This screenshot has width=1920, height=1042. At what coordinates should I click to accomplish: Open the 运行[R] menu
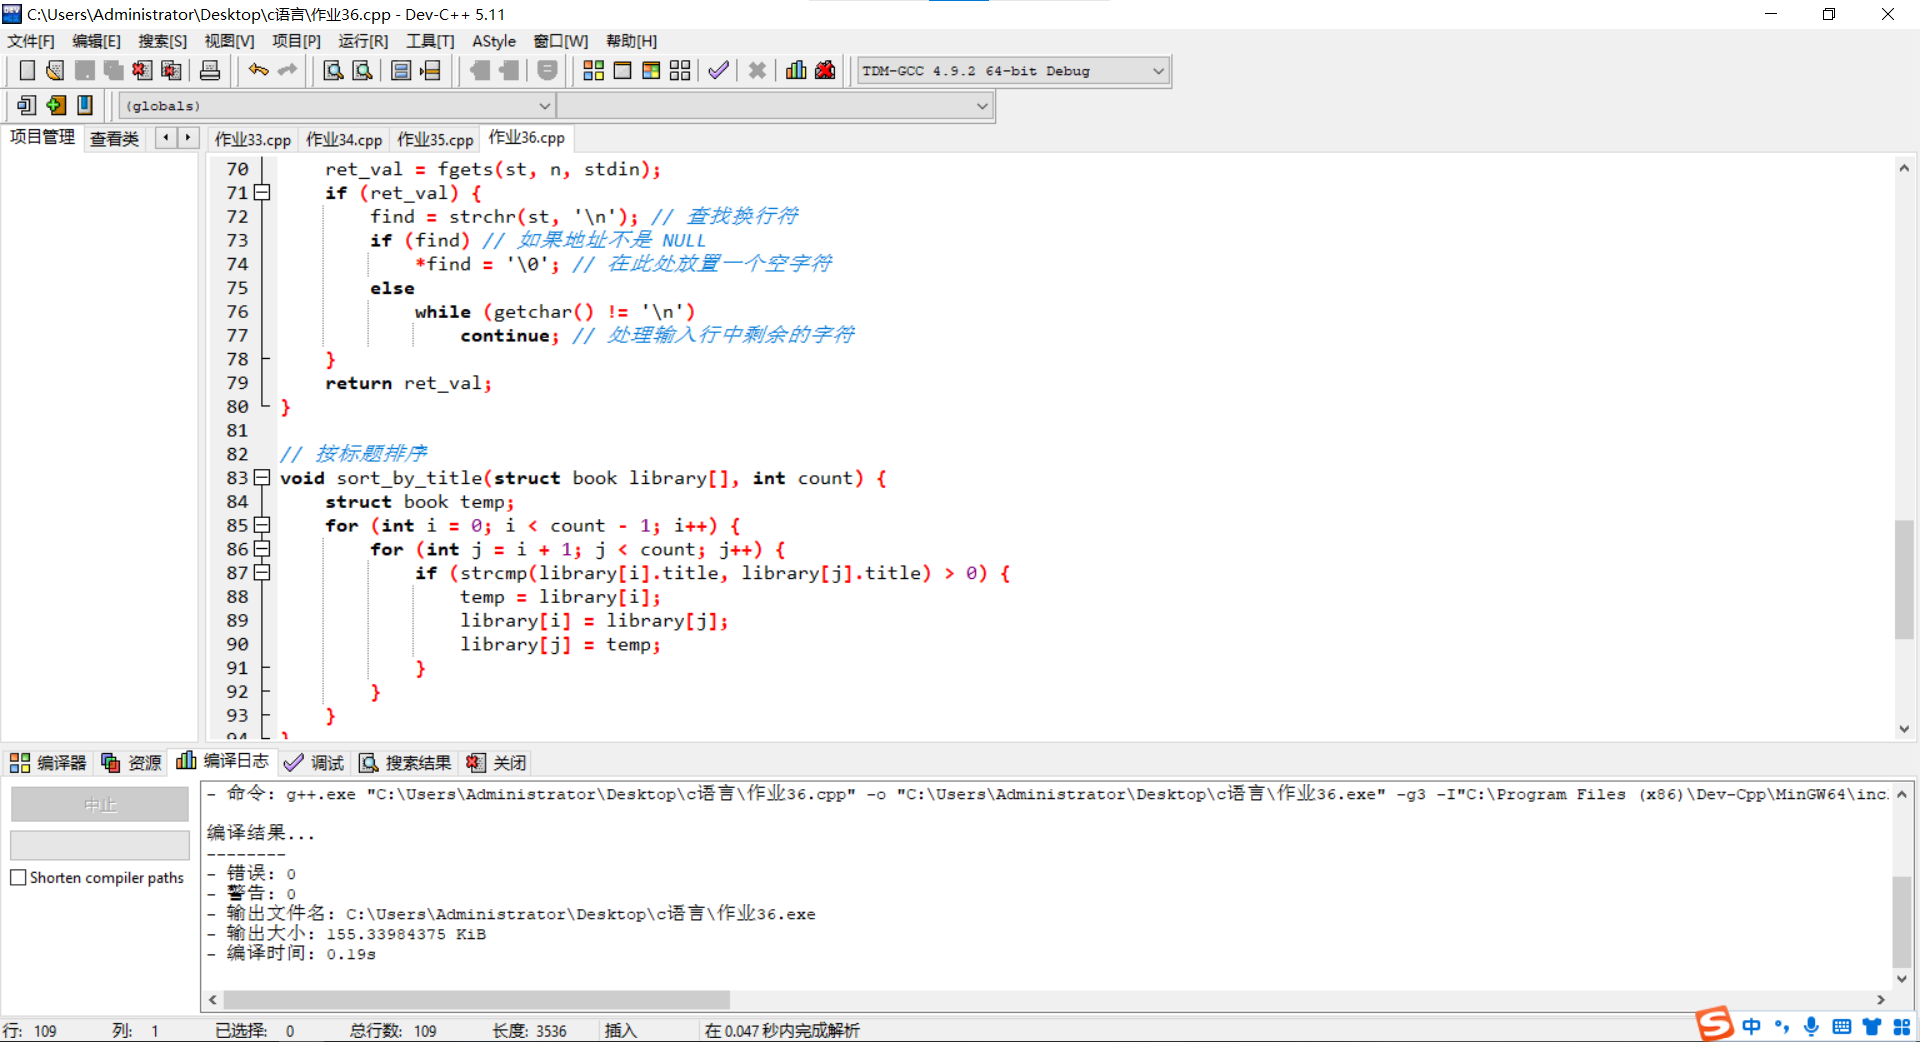tap(362, 41)
